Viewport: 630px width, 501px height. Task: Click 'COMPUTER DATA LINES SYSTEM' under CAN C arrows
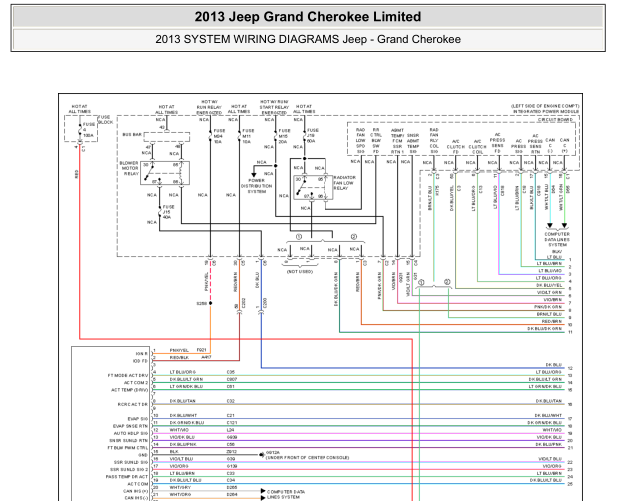pos(557,239)
